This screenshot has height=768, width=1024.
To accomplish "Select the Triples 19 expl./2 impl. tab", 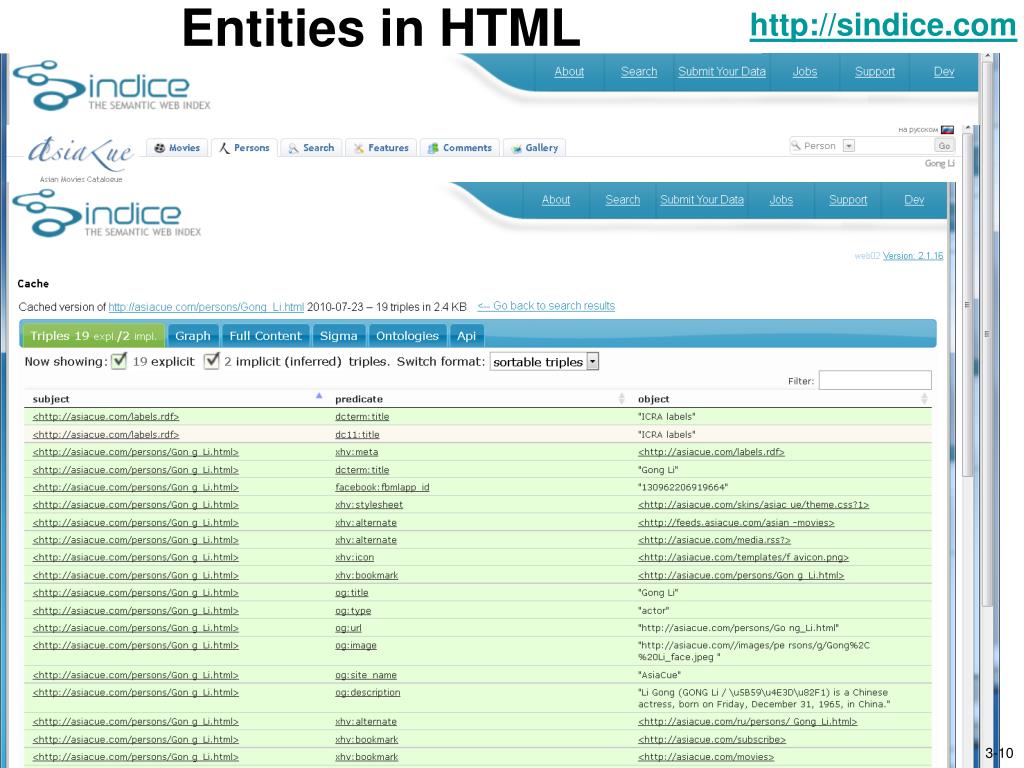I will [93, 336].
